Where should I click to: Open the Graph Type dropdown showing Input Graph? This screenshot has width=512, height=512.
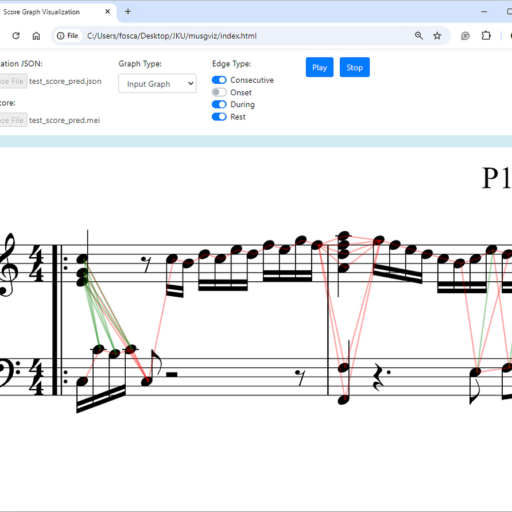[157, 84]
